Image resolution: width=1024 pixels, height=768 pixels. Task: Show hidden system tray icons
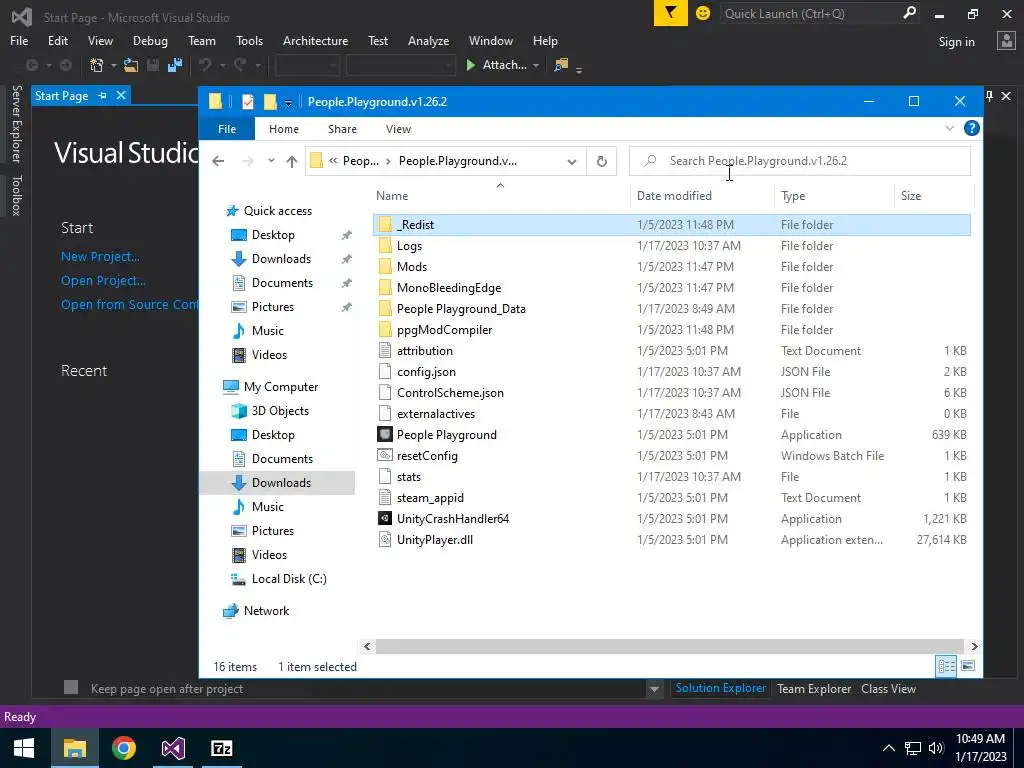[x=888, y=748]
